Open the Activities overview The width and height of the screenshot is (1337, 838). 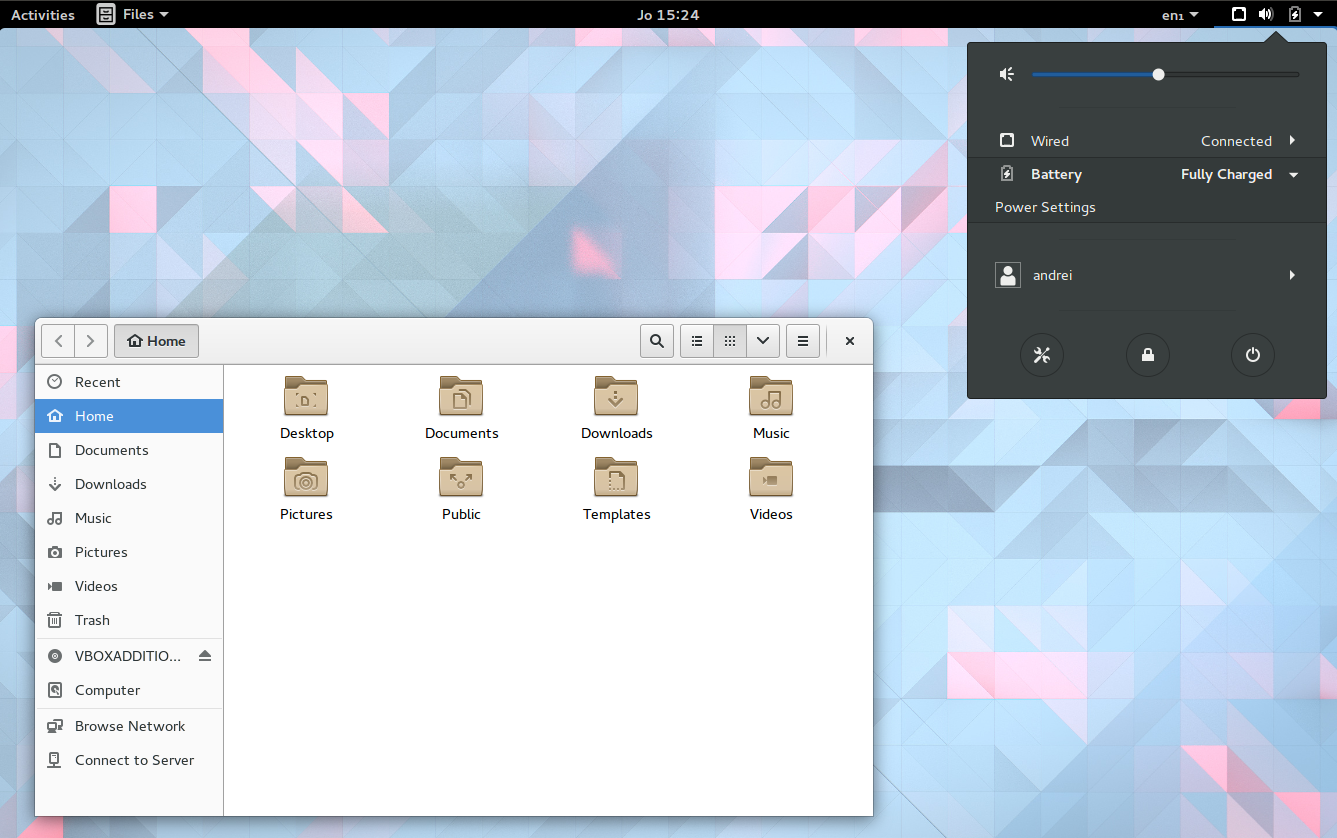[42, 14]
